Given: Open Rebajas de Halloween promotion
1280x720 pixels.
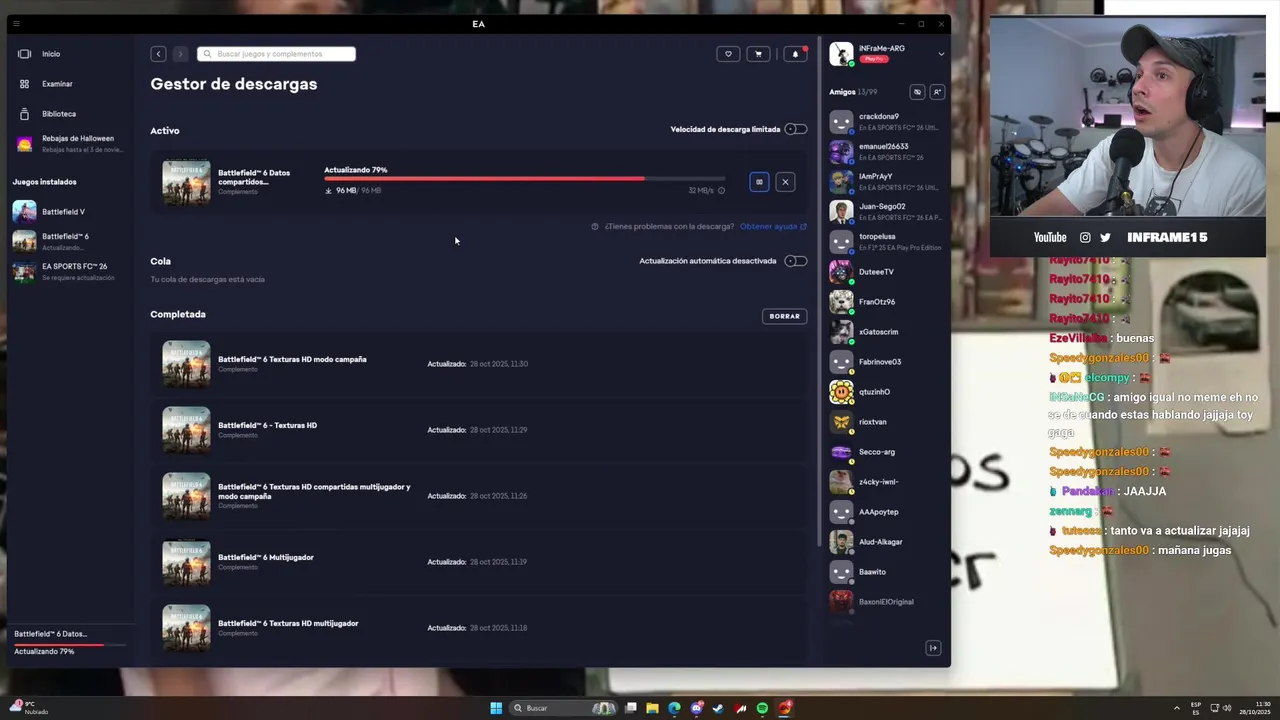Looking at the screenshot, I should (x=69, y=144).
